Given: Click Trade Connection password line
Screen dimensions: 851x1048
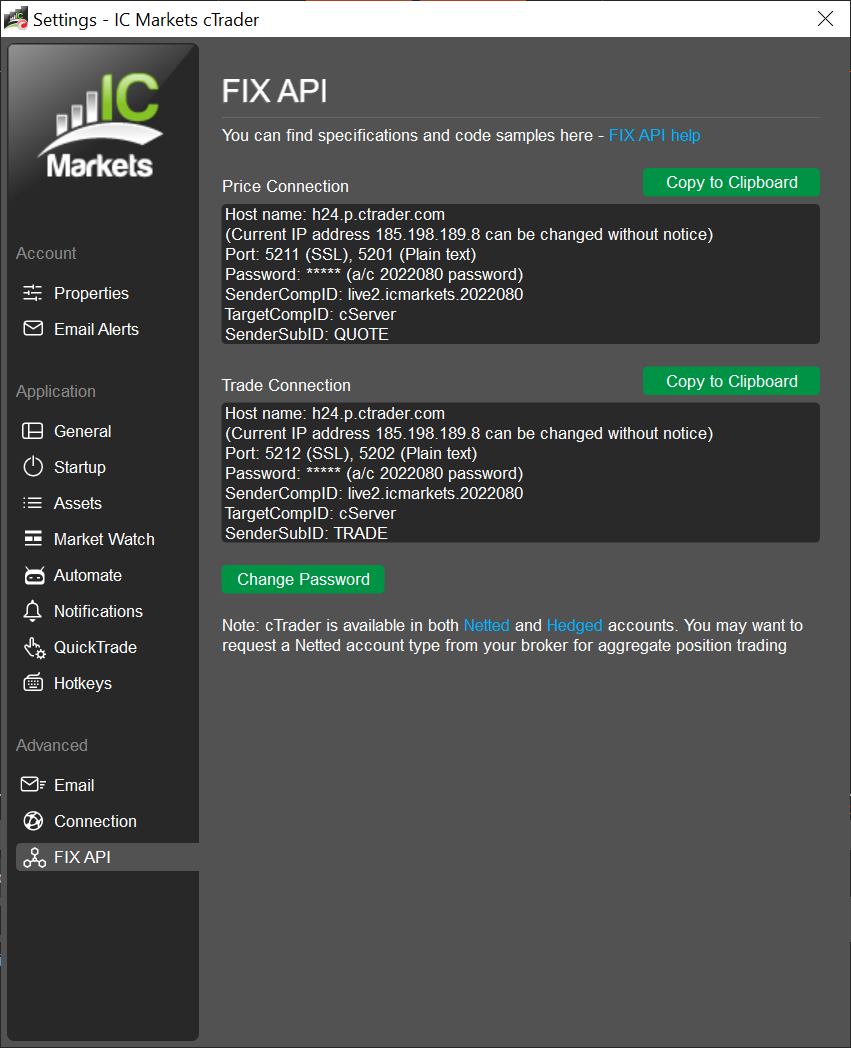Looking at the screenshot, I should coord(374,473).
